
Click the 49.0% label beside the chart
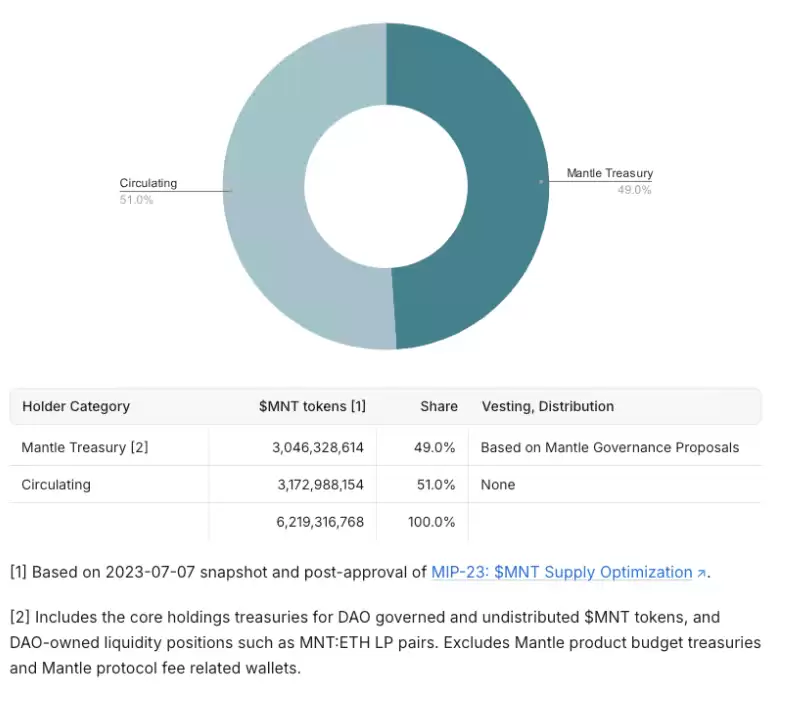click(634, 190)
